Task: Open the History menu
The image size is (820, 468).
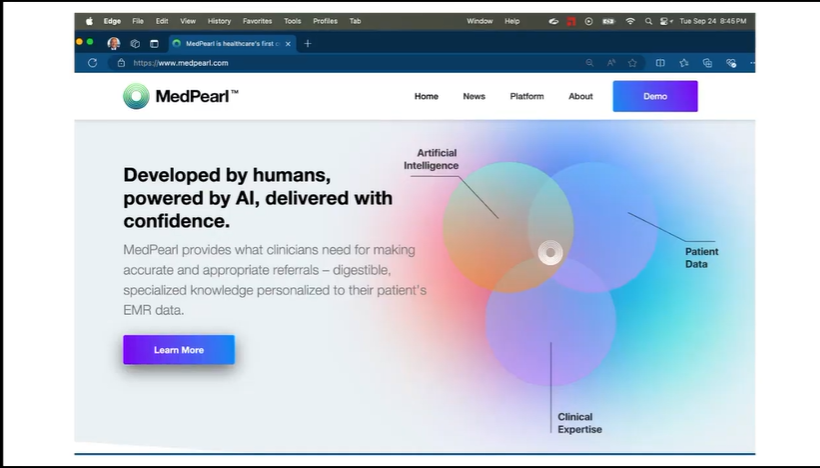Action: coord(219,21)
